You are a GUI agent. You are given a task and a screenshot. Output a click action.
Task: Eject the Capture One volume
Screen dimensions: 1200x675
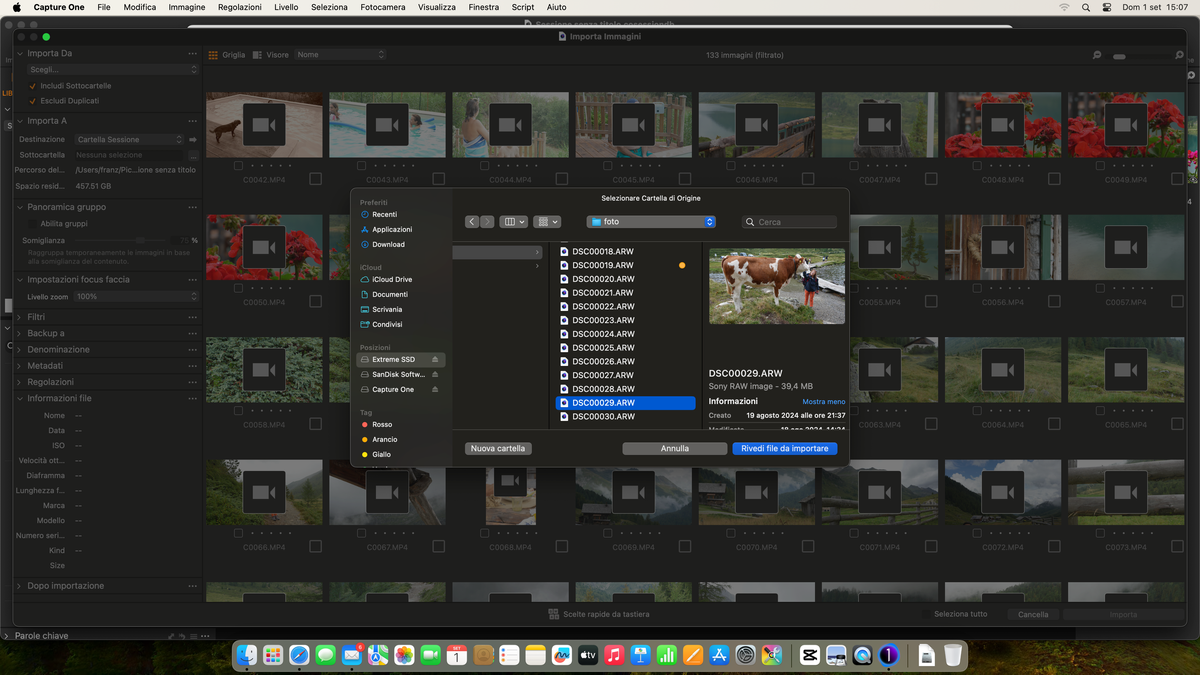tap(435, 390)
